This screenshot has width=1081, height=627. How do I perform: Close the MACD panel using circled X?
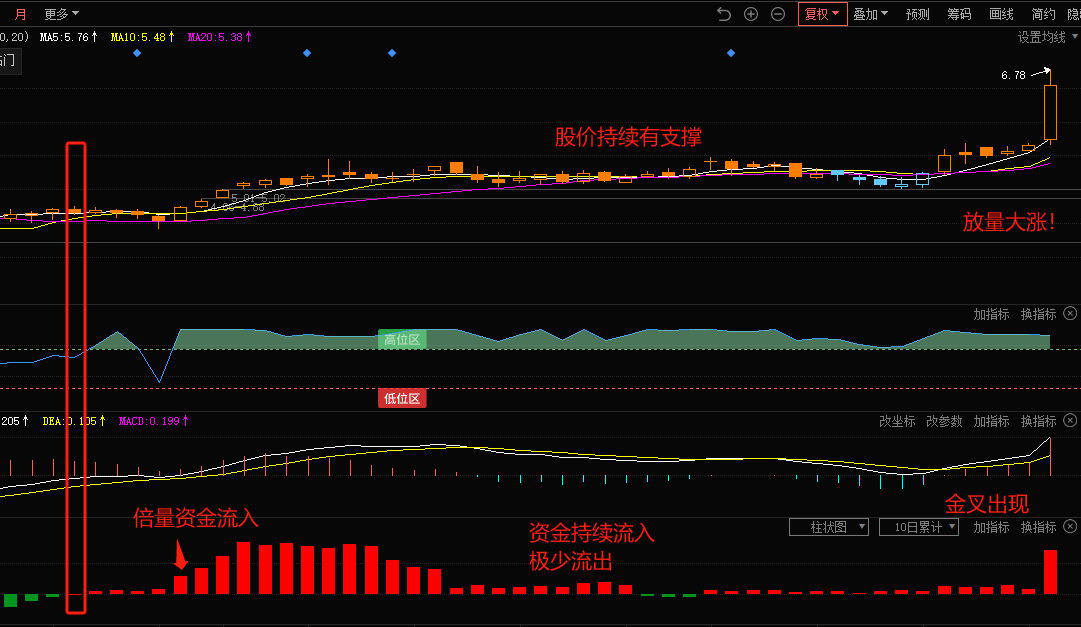click(x=1070, y=421)
